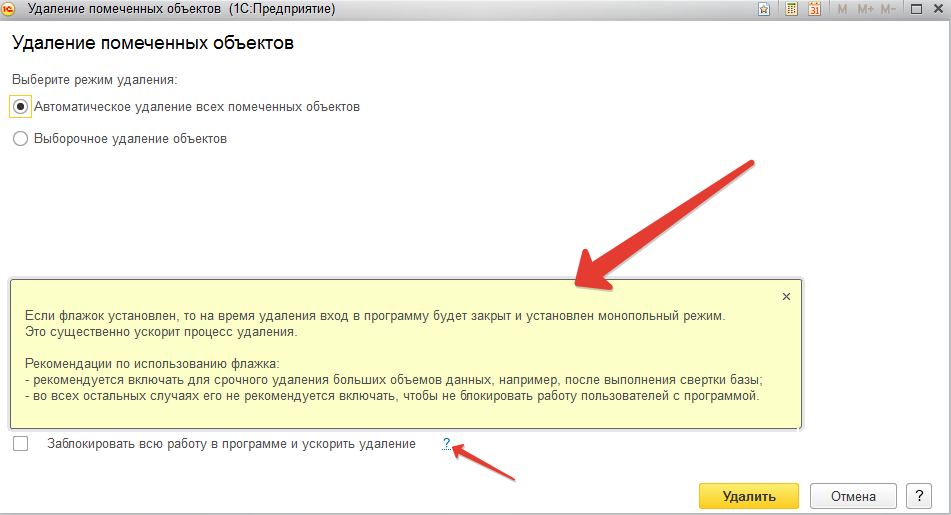Viewport: 951px width, 515px height.
Task: Close the yellow hint tooltip
Action: (786, 297)
